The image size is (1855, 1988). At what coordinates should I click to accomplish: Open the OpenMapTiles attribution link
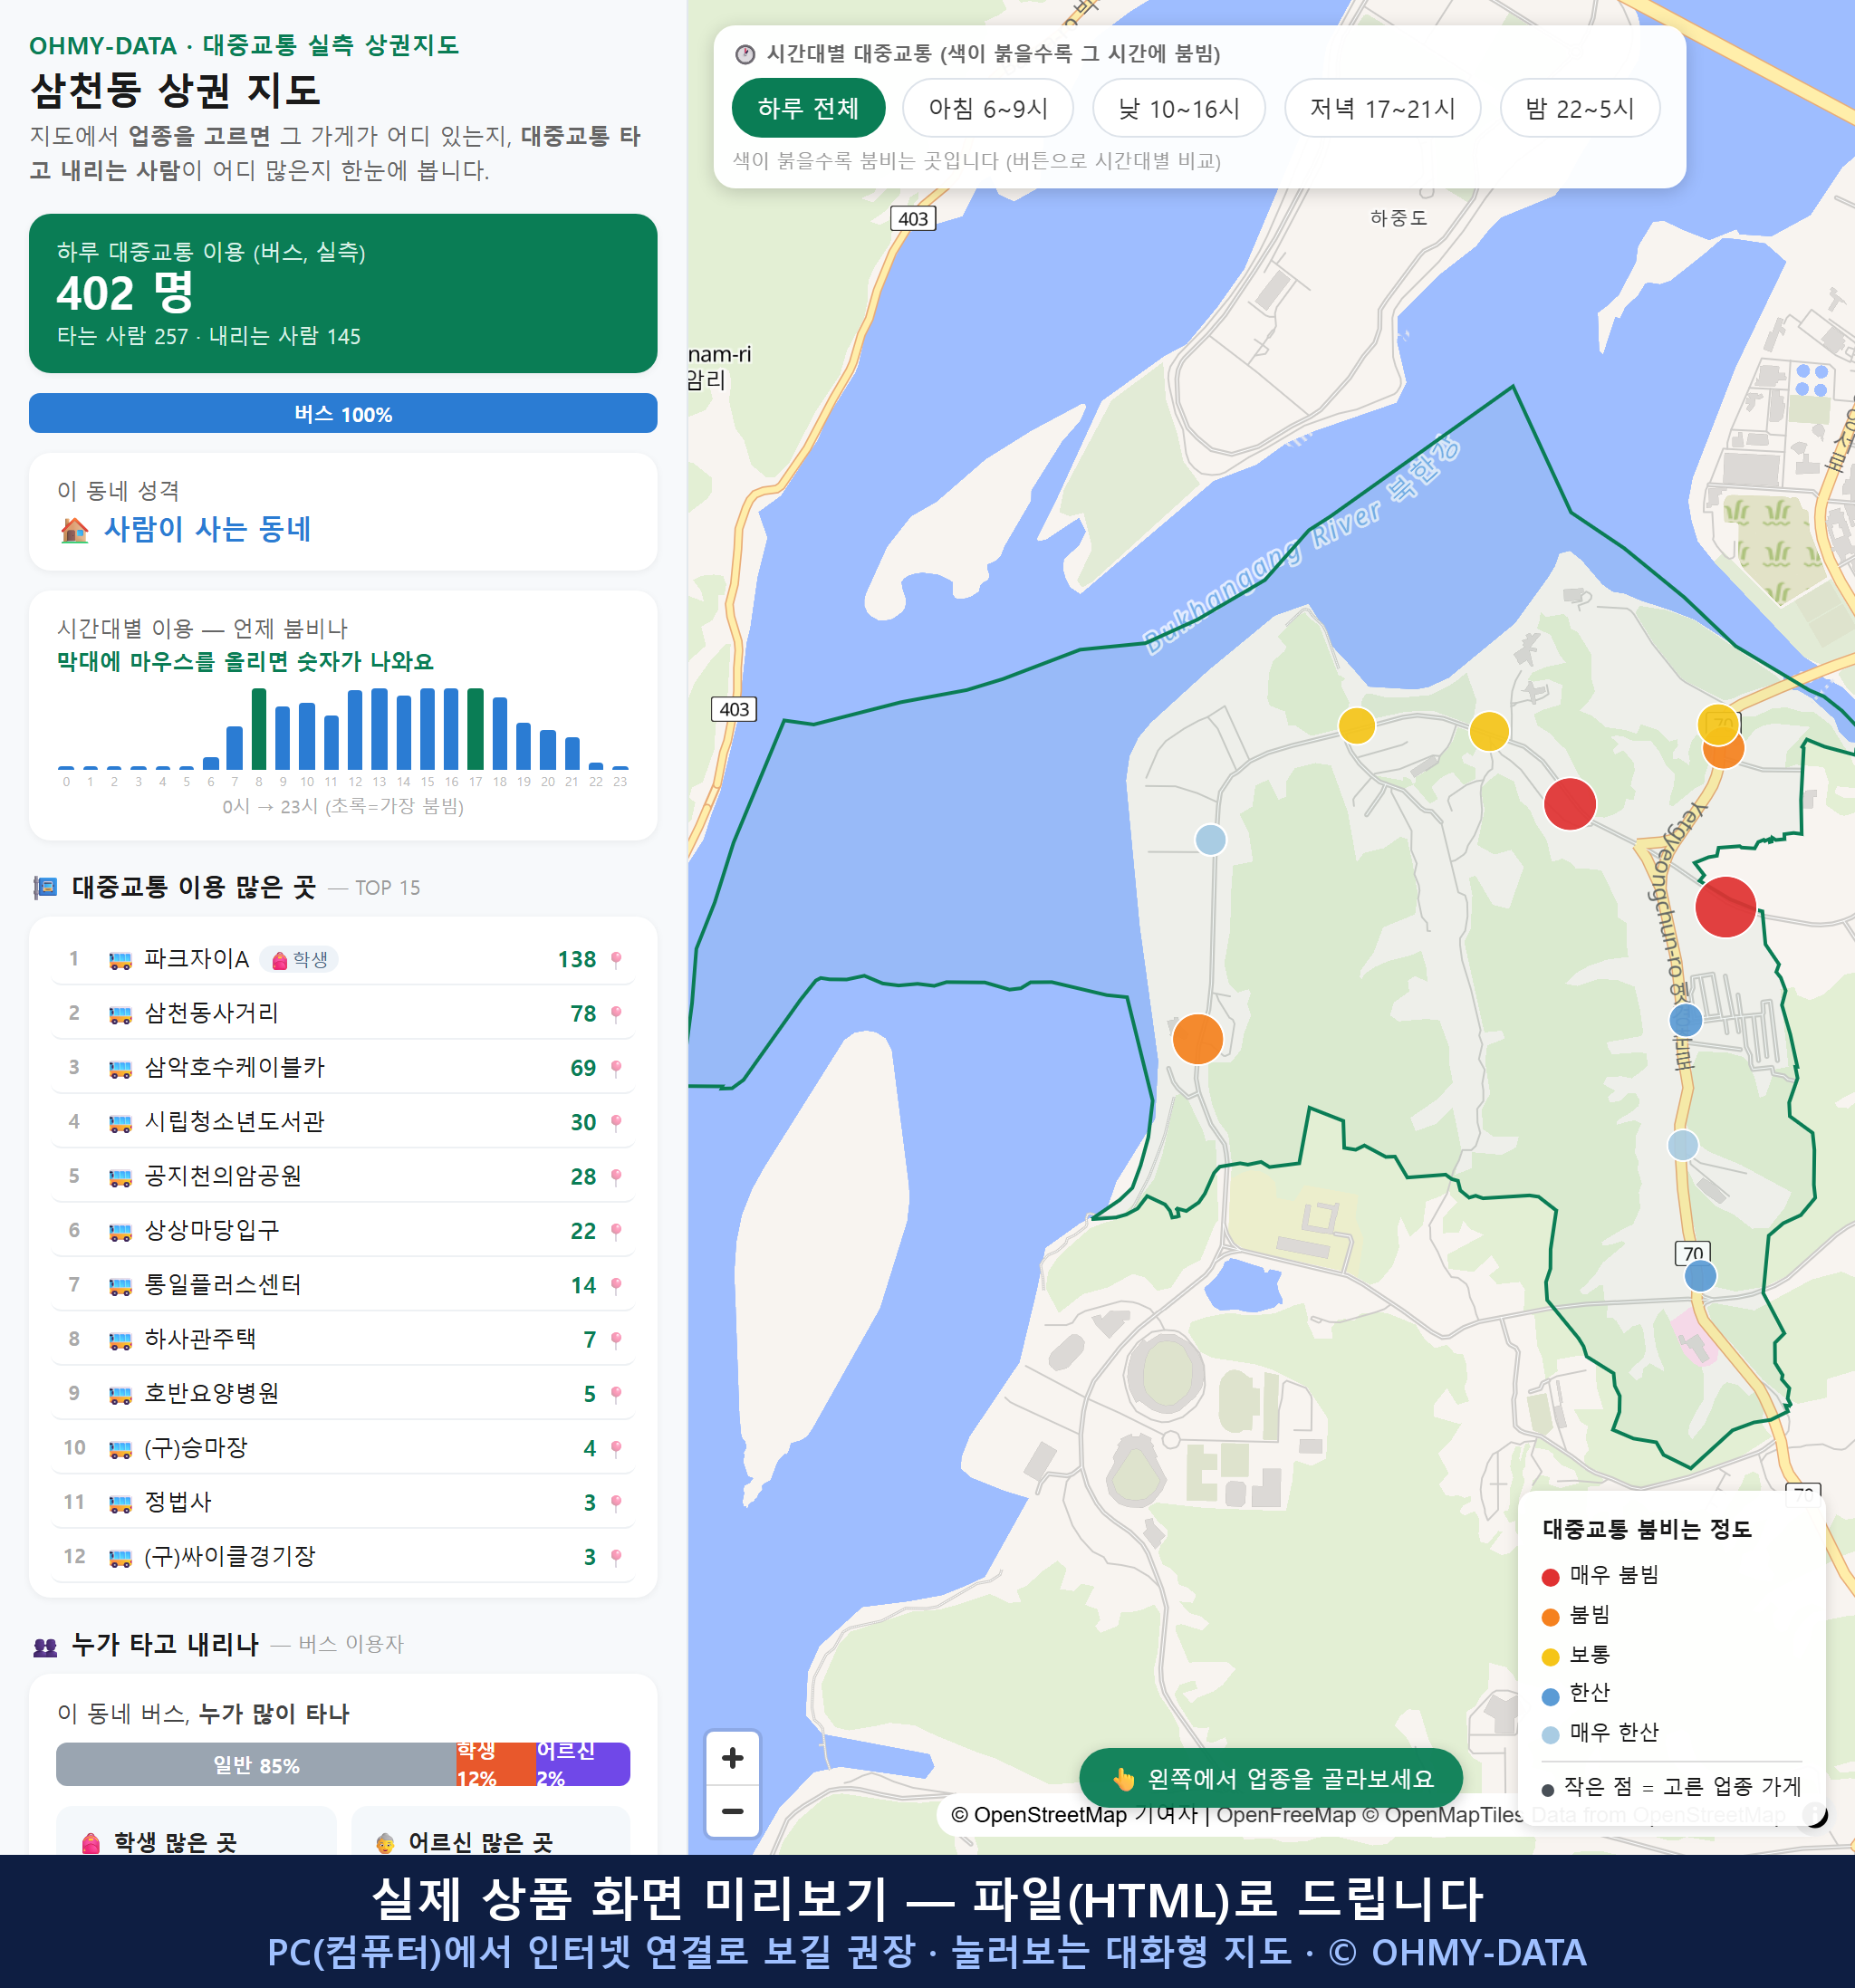click(x=1454, y=1815)
